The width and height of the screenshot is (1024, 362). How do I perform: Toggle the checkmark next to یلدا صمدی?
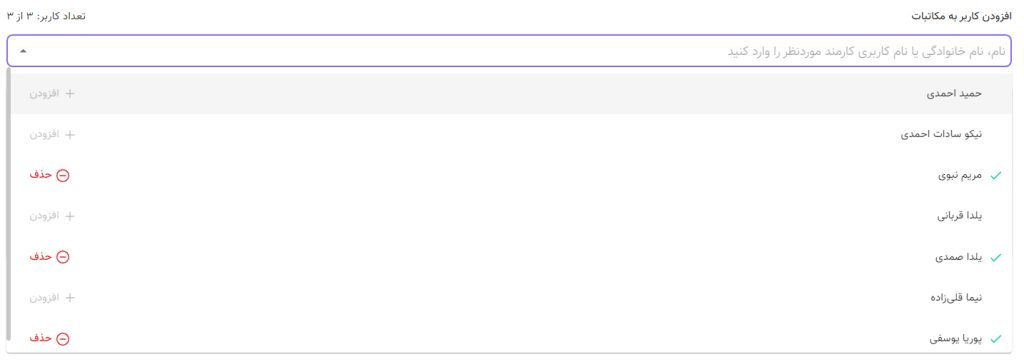(x=995, y=257)
